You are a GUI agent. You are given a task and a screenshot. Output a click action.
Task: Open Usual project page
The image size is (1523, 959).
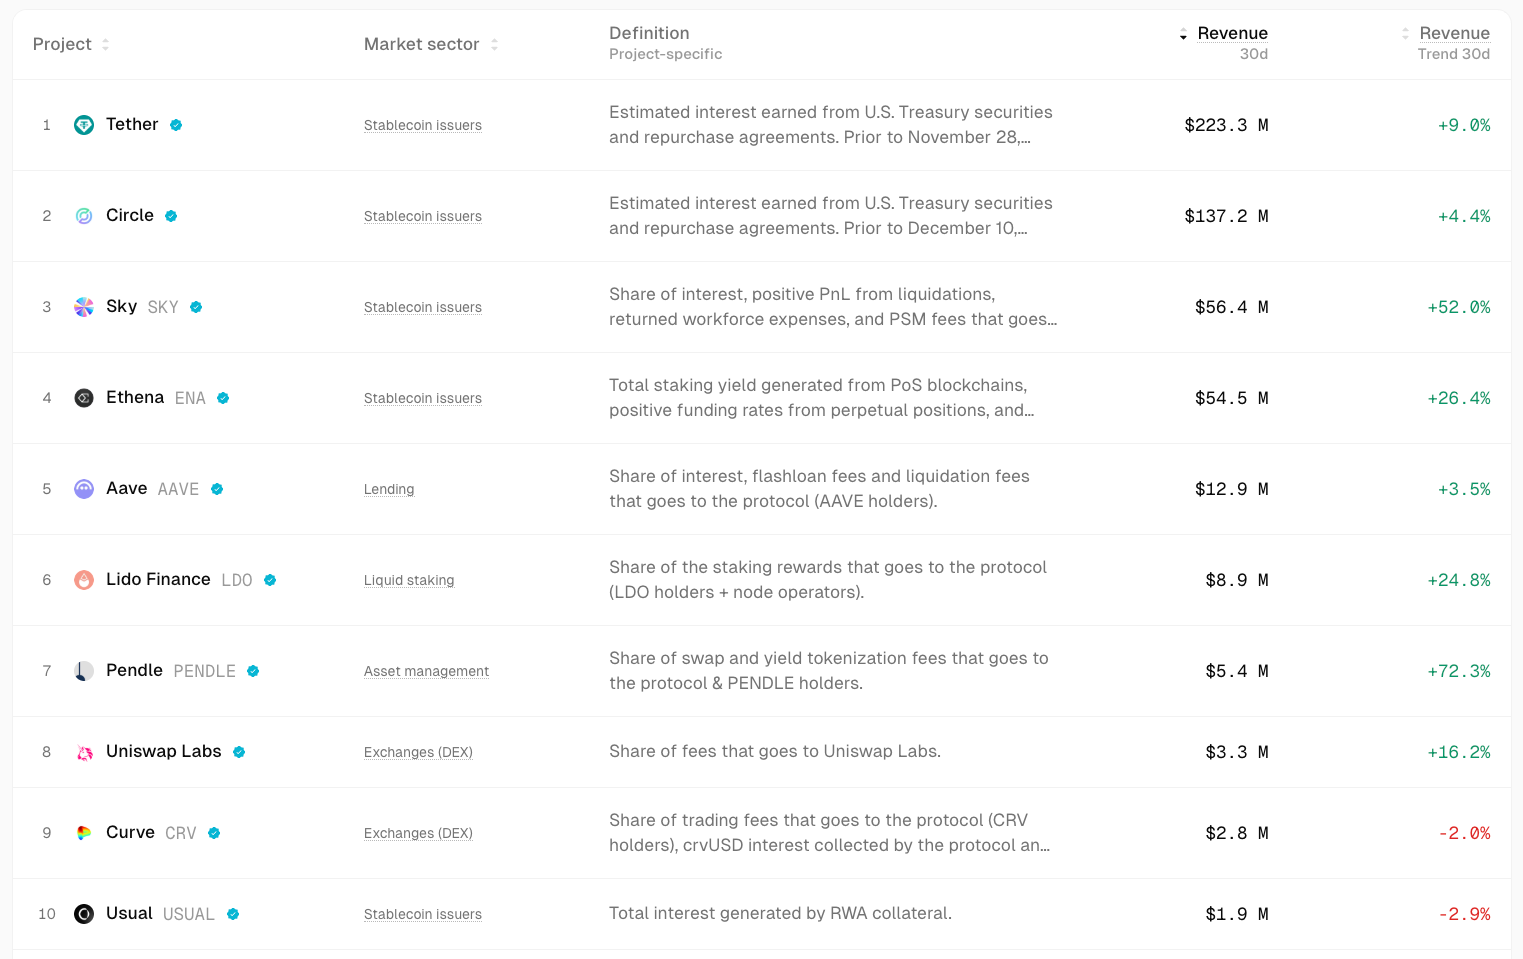130,913
